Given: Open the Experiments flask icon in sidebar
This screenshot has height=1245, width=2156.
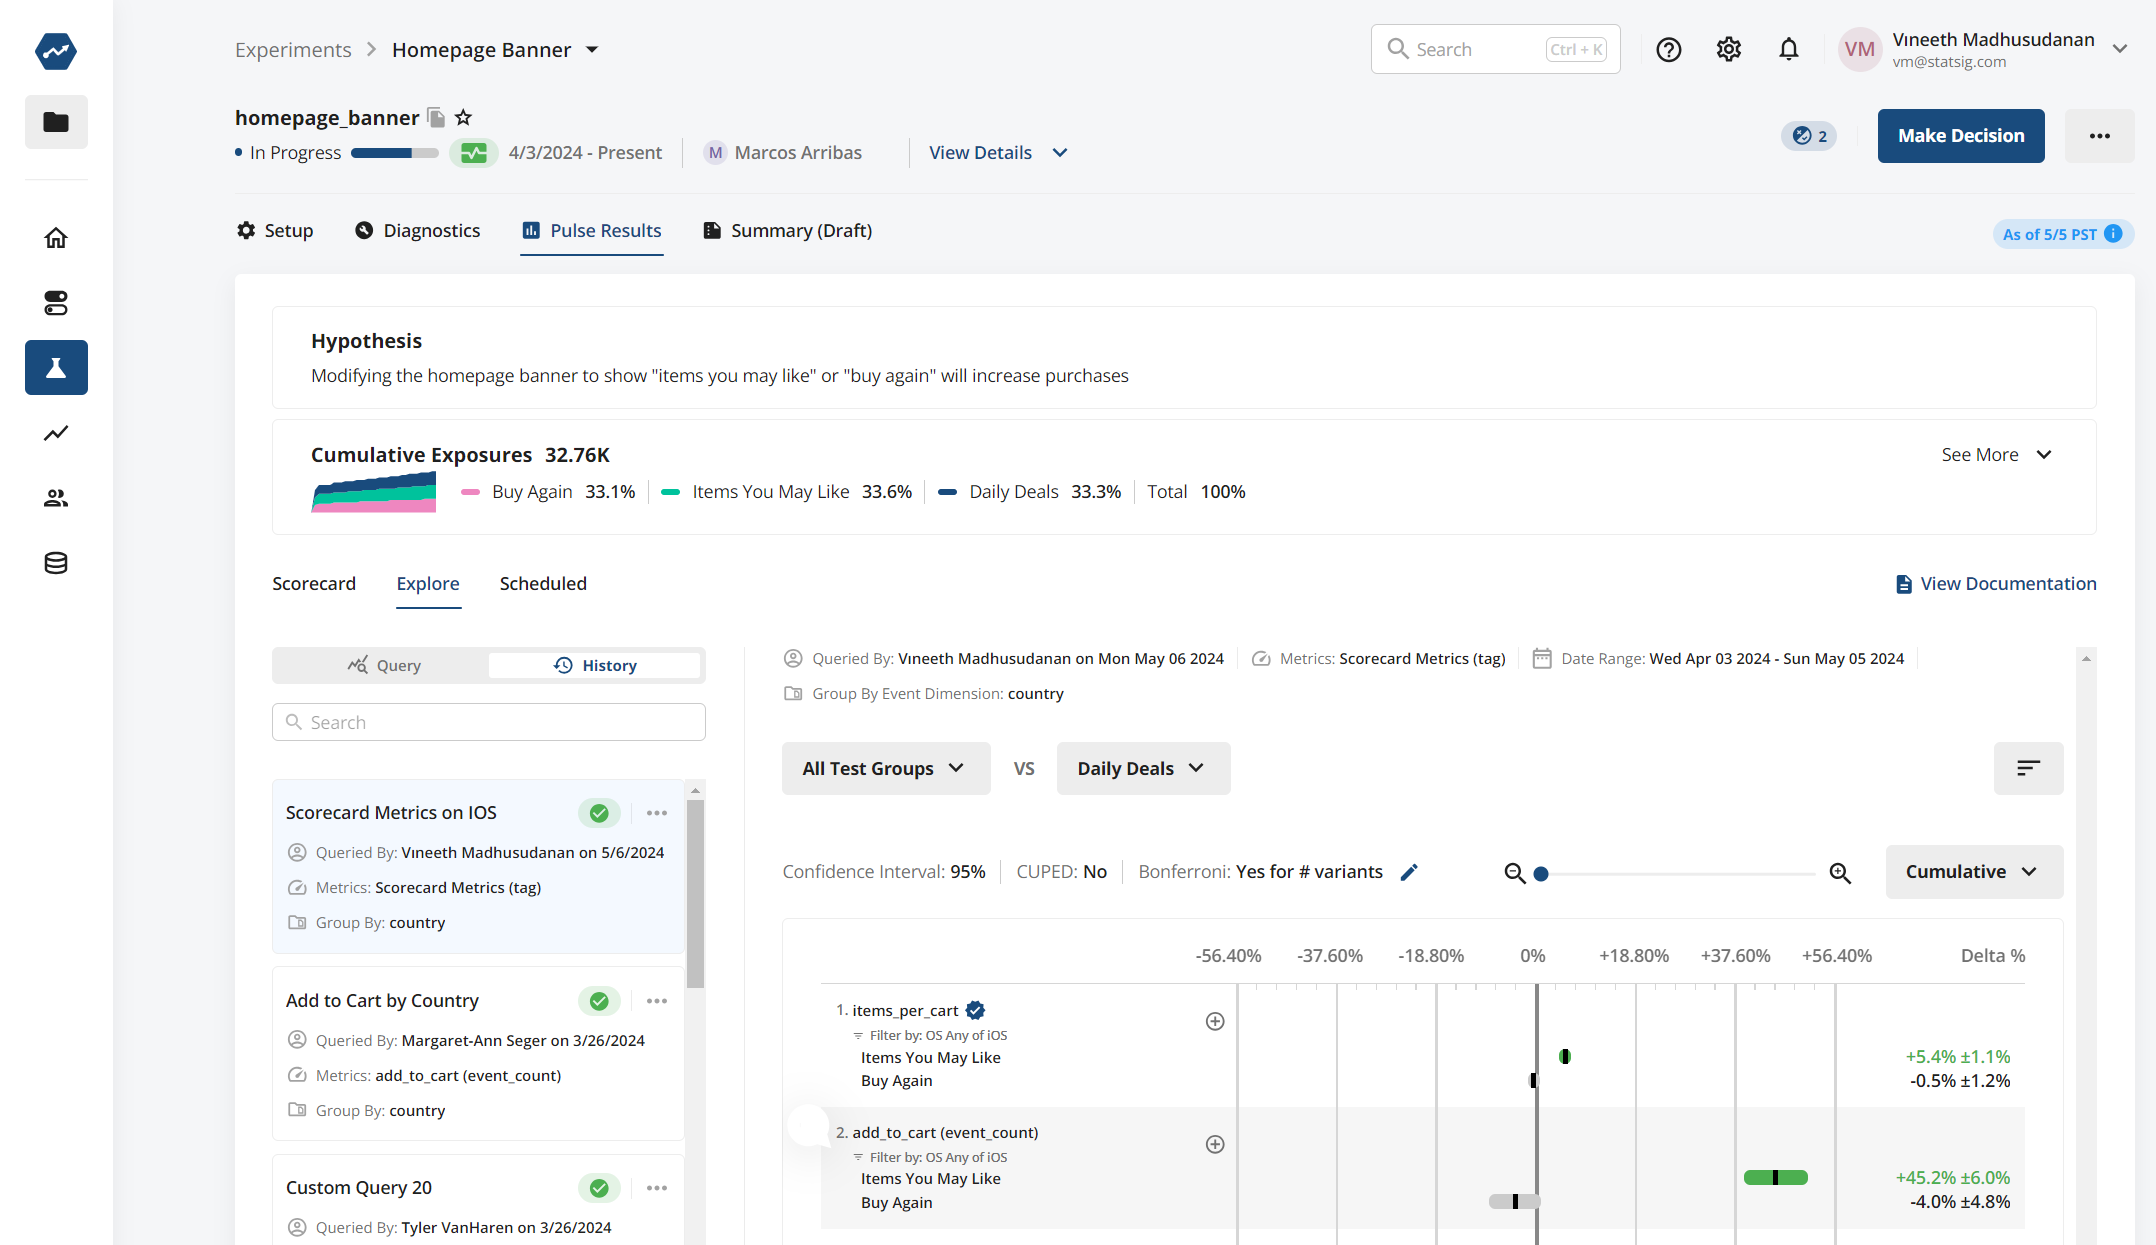Looking at the screenshot, I should [x=56, y=368].
